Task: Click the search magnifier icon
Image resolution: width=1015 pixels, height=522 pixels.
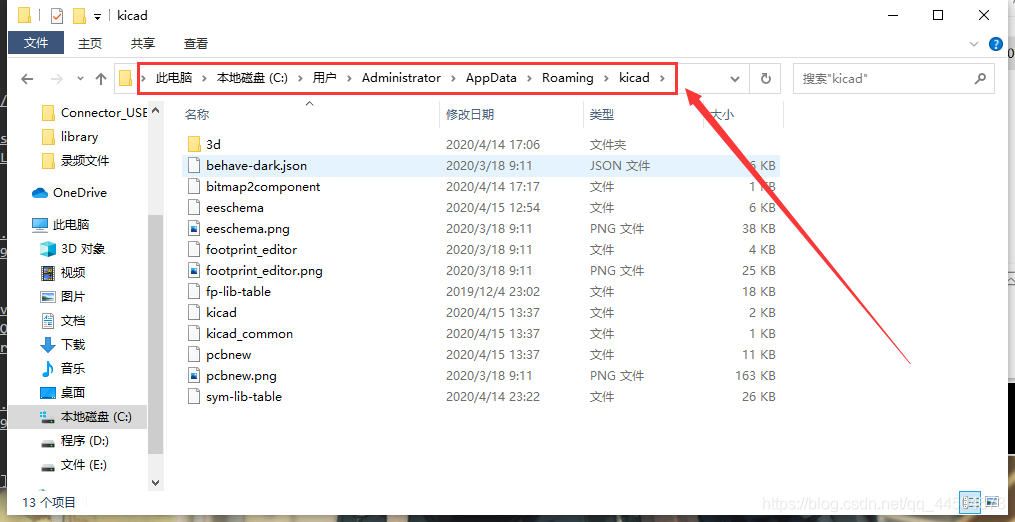Action: click(x=980, y=78)
